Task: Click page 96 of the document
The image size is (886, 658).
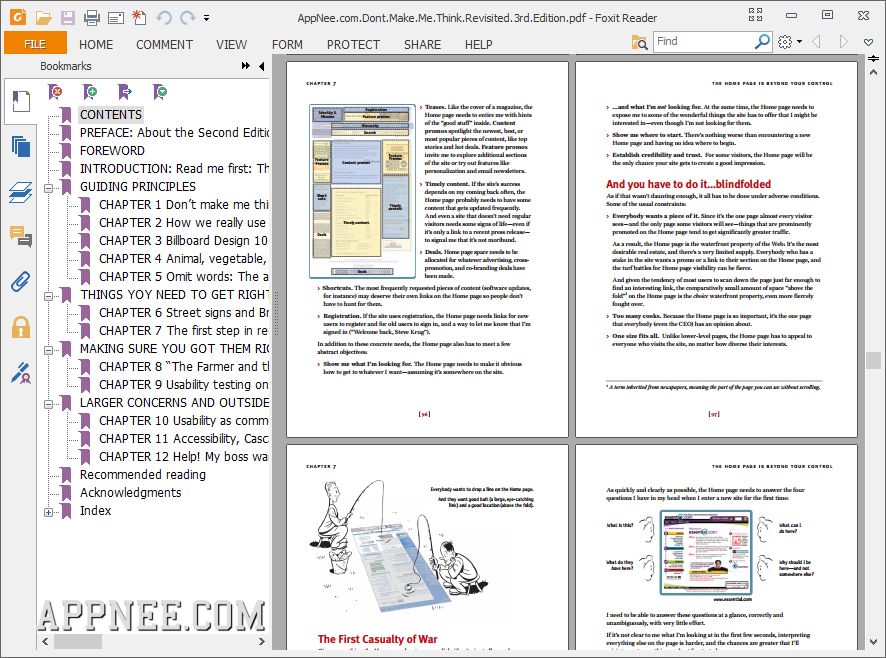Action: [427, 249]
